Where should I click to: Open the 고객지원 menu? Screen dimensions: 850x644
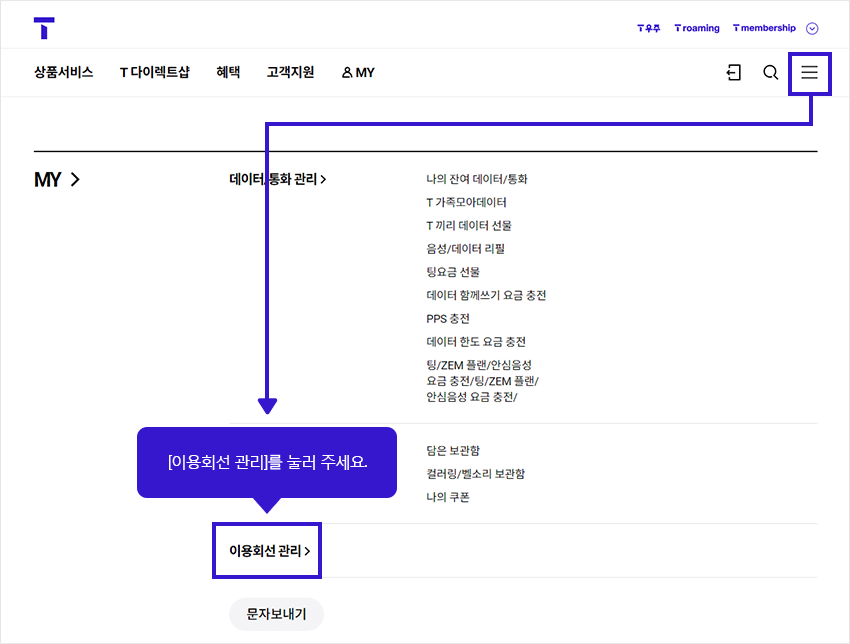291,72
